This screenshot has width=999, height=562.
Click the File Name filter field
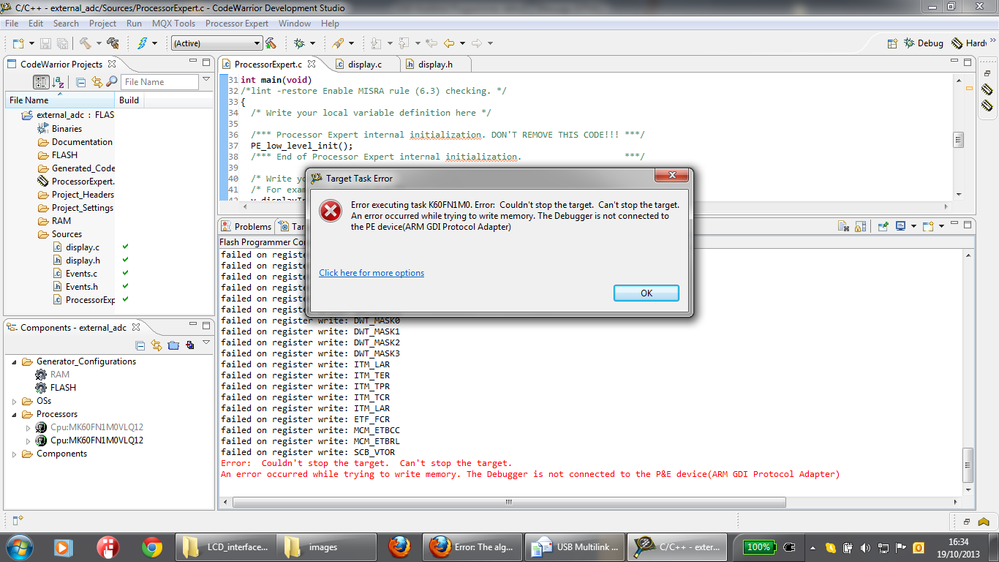tap(159, 82)
